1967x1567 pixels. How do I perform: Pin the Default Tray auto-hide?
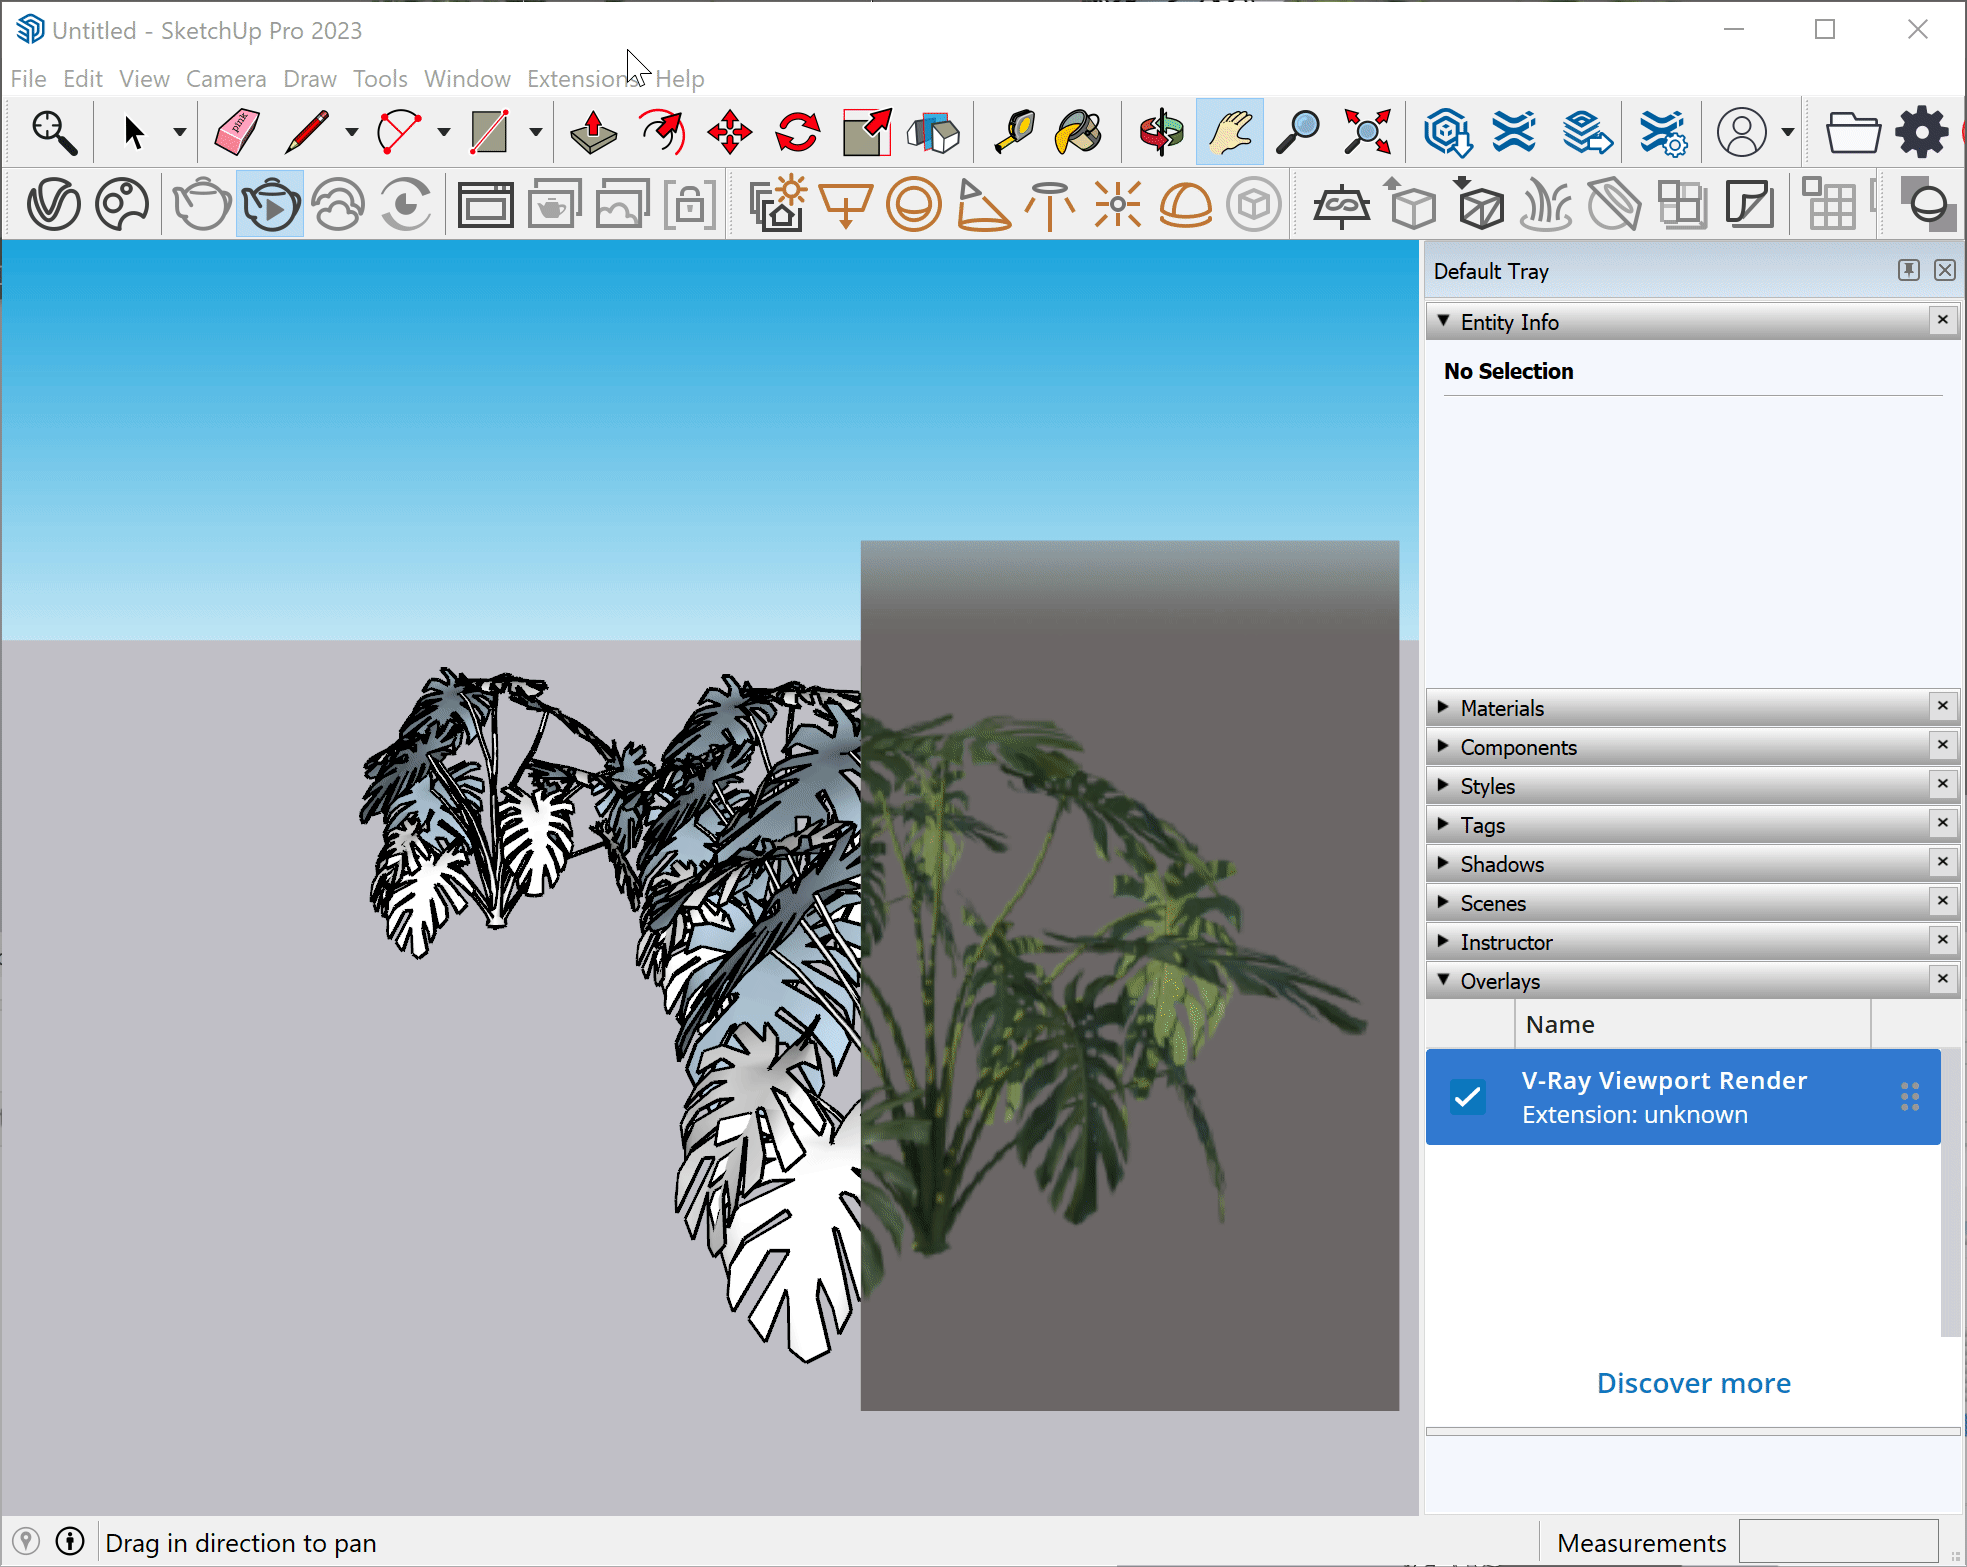pos(1909,270)
